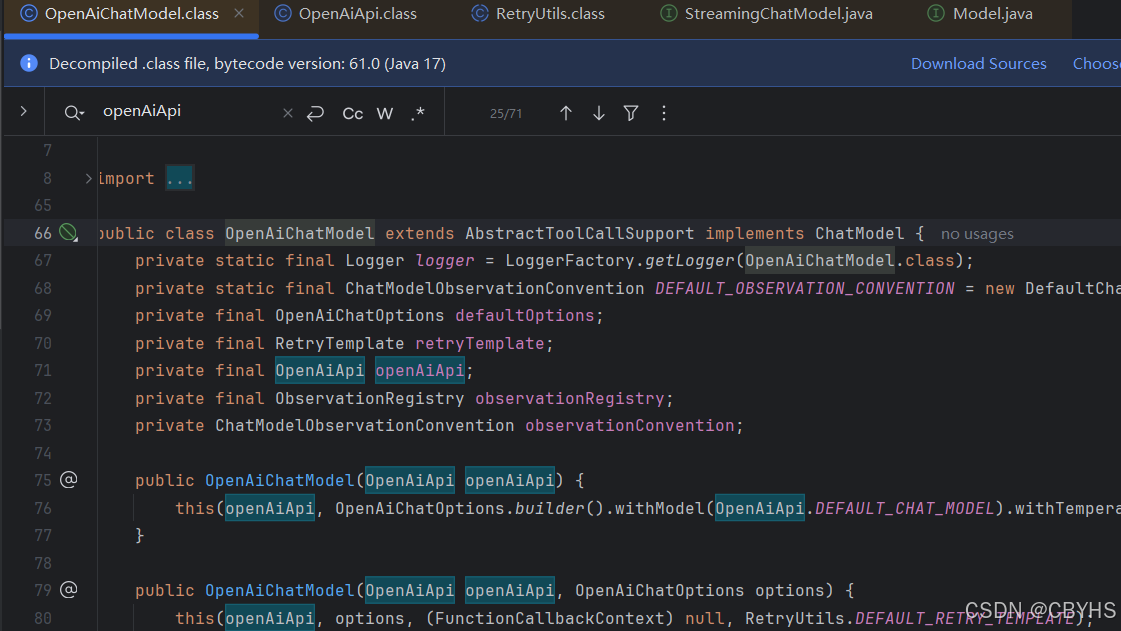Click ObservationRegistry type on line 72
Screen dimensions: 1121x631
tap(370, 399)
